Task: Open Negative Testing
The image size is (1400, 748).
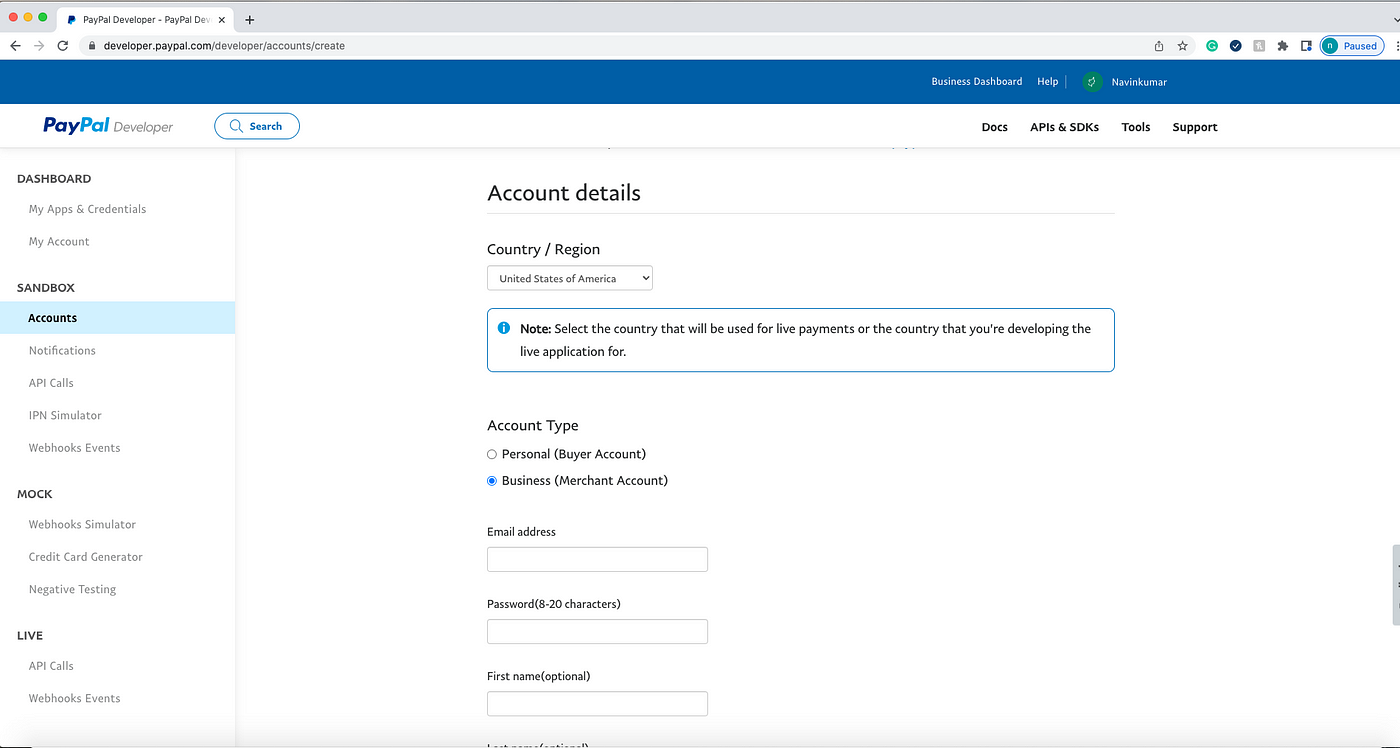Action: pos(72,589)
